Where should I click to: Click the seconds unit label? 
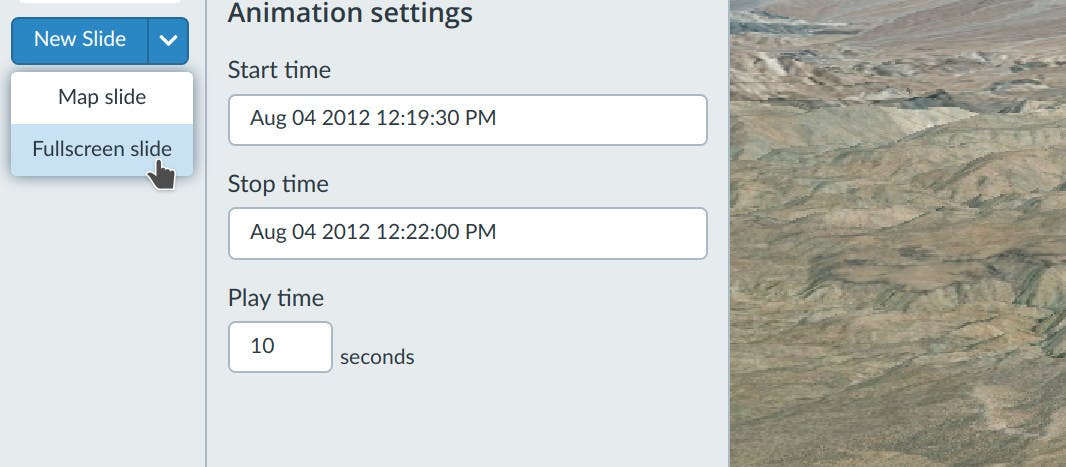click(x=377, y=357)
